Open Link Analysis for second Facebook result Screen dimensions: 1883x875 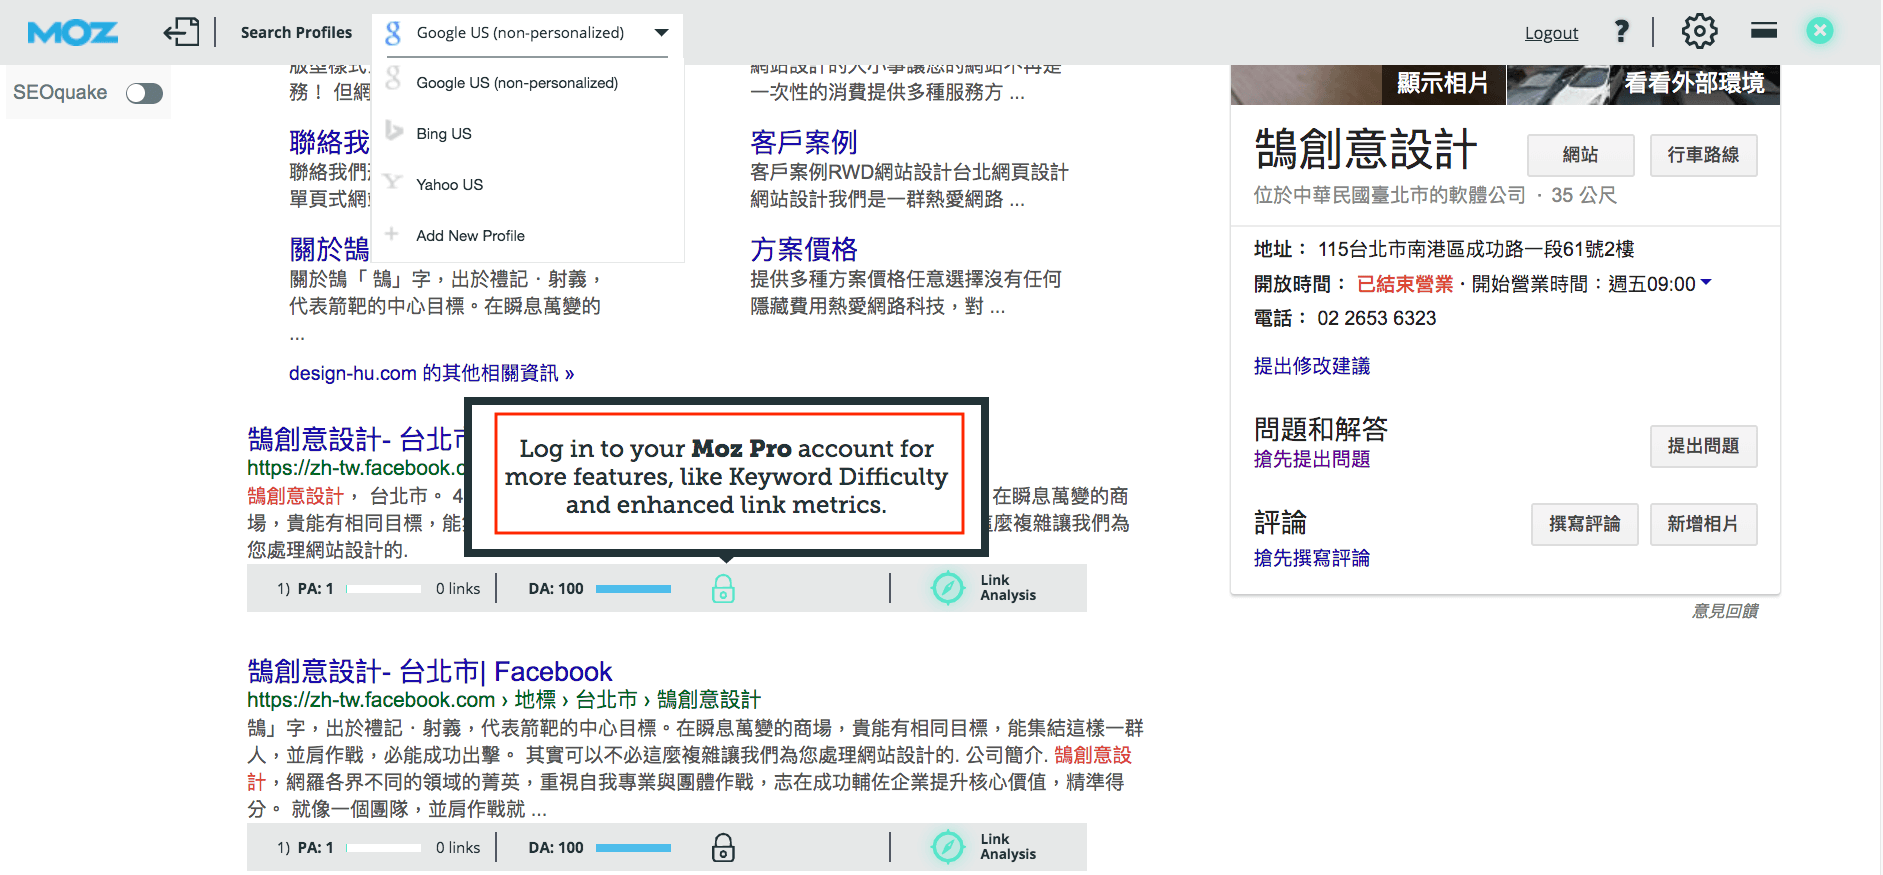tap(983, 847)
